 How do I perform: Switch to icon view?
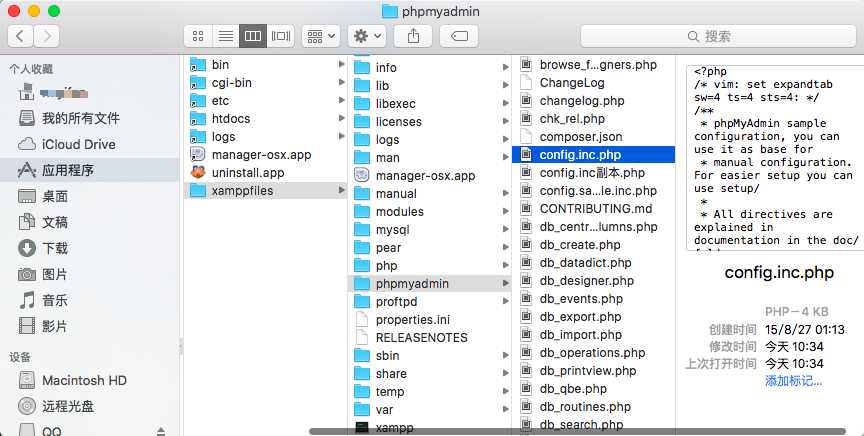(x=198, y=36)
